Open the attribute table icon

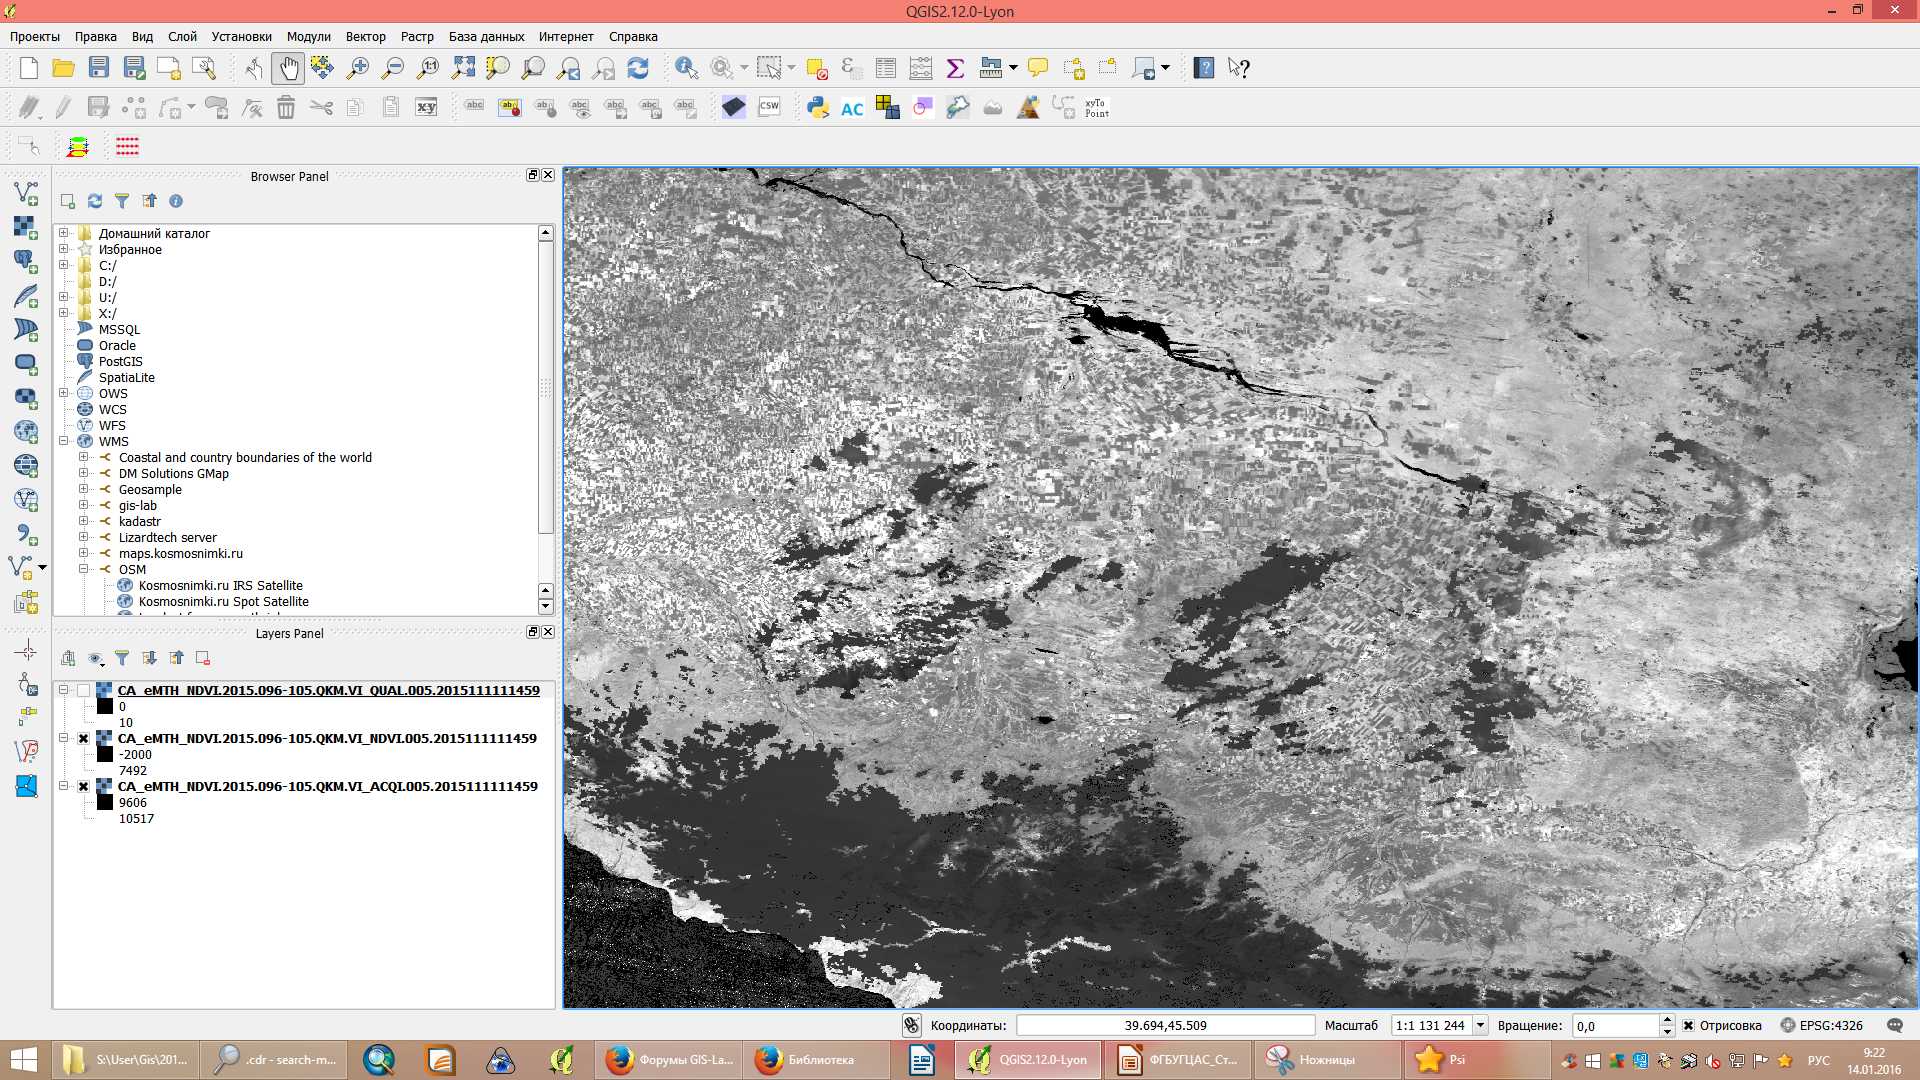(x=885, y=68)
